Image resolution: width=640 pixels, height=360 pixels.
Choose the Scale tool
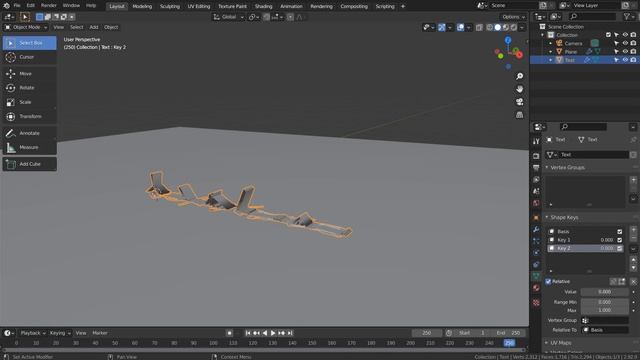point(29,102)
